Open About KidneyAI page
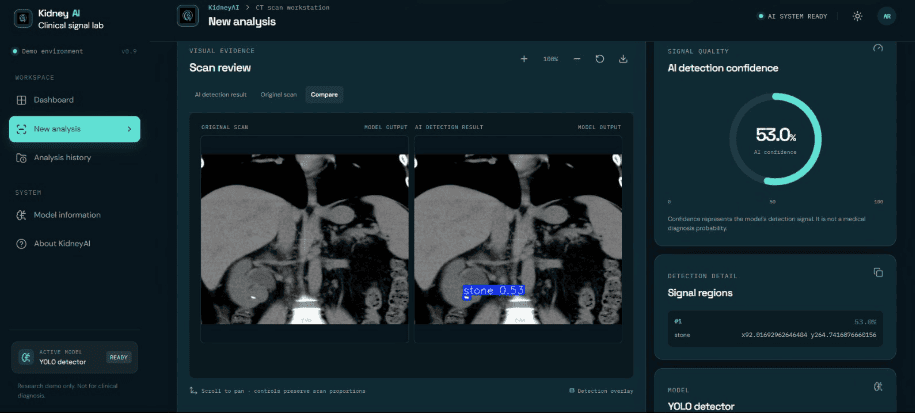This screenshot has width=915, height=413. tap(75, 244)
